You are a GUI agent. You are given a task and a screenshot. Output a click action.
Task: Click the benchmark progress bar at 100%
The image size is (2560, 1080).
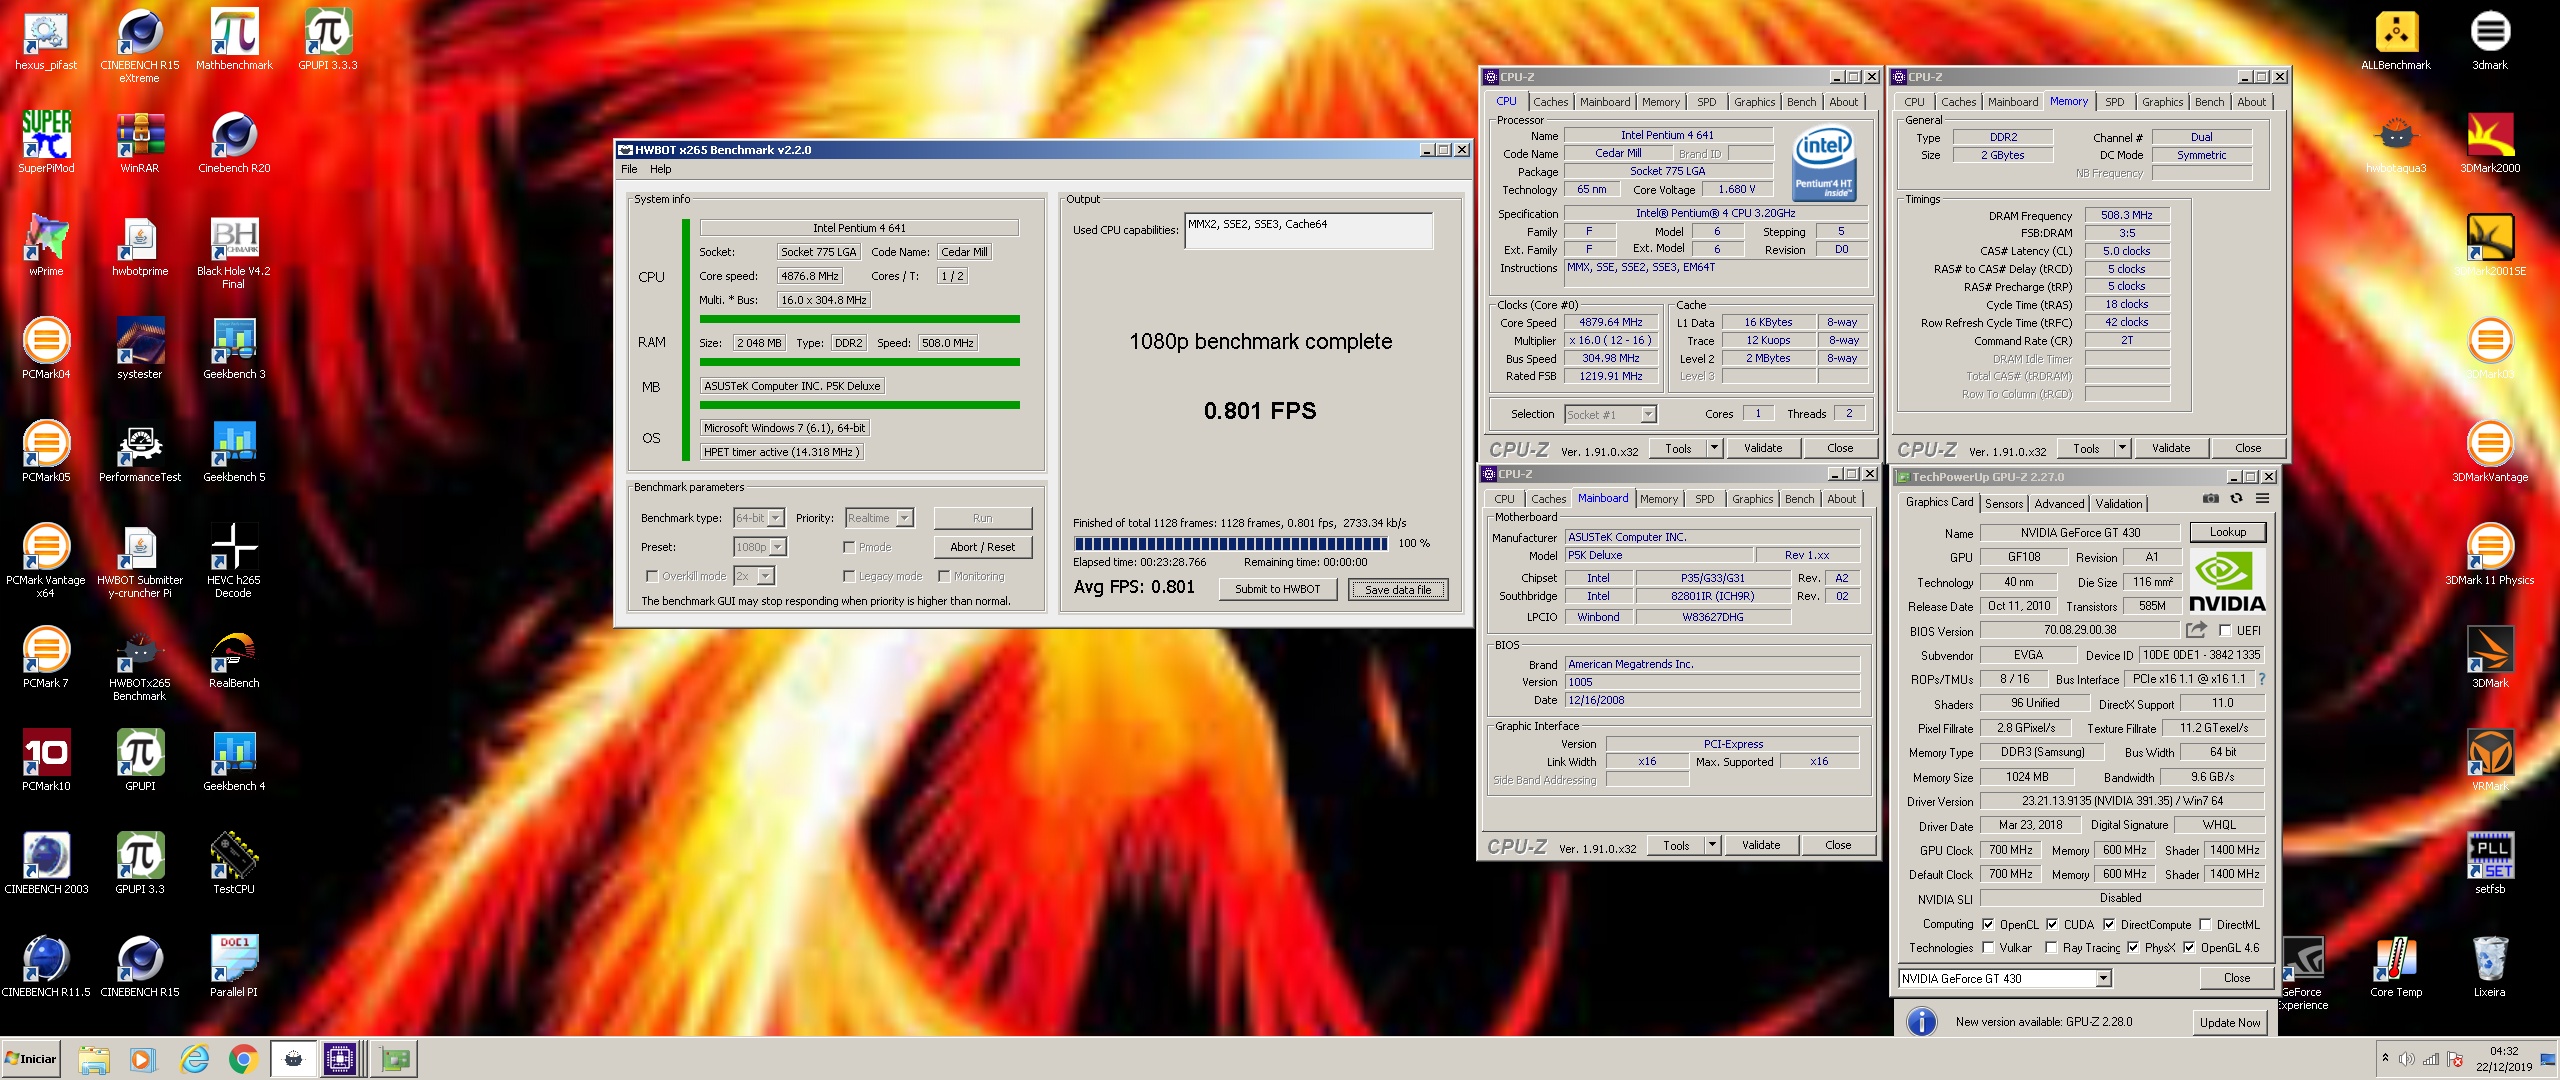click(x=1231, y=544)
